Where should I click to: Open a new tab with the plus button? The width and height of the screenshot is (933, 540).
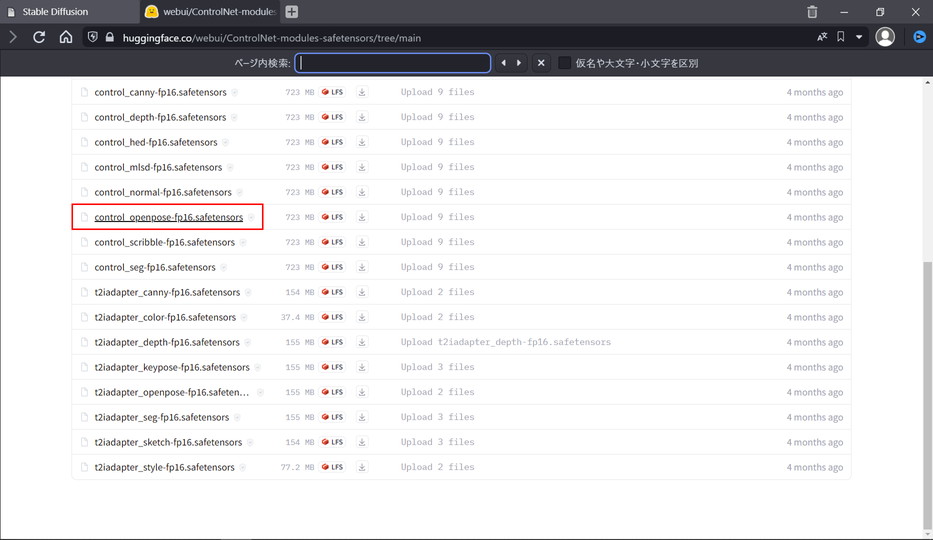click(292, 12)
